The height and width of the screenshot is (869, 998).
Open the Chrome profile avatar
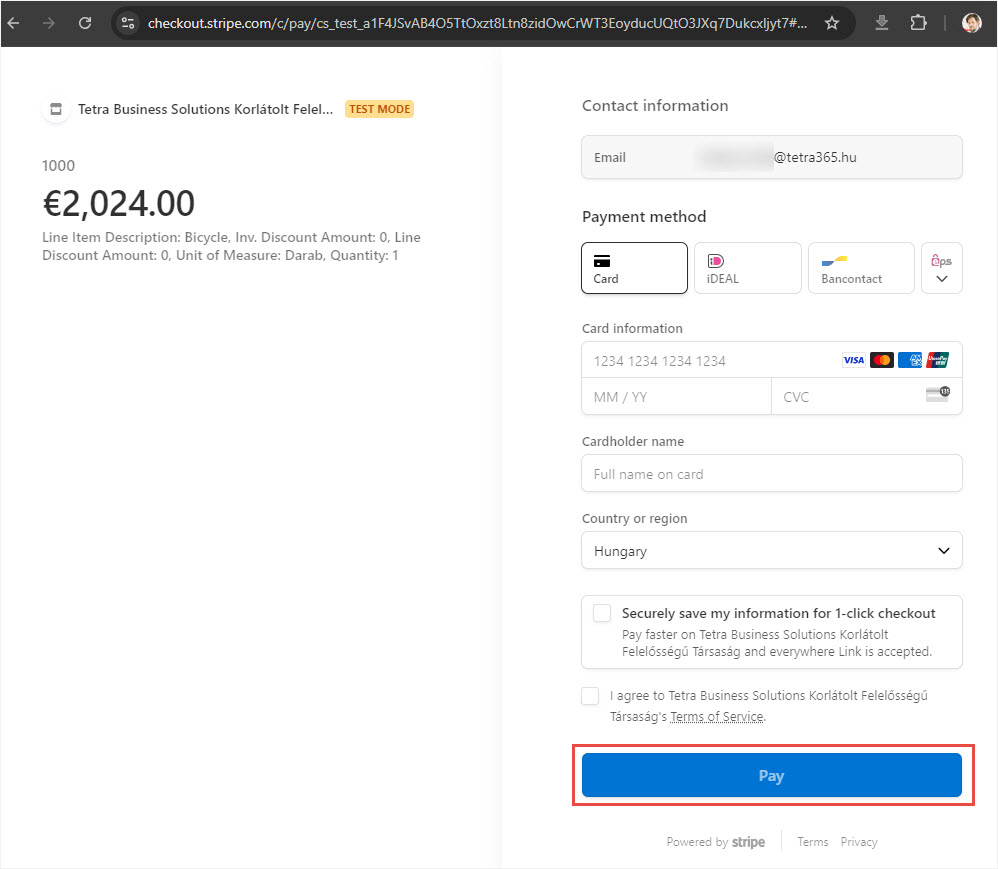tap(971, 22)
